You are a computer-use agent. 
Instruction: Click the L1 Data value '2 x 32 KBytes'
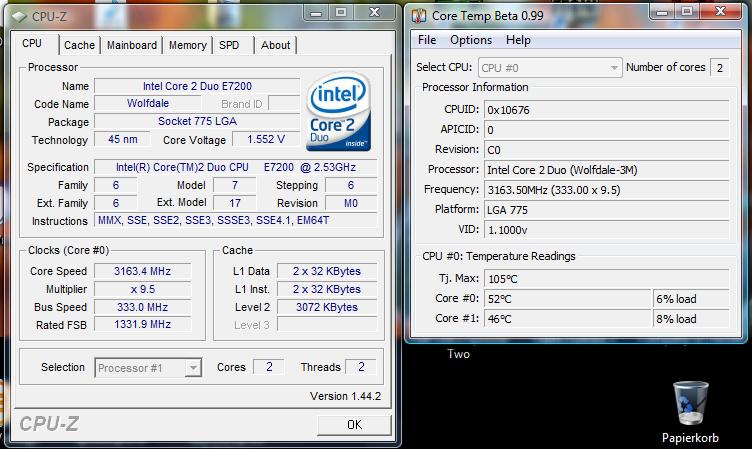point(327,271)
